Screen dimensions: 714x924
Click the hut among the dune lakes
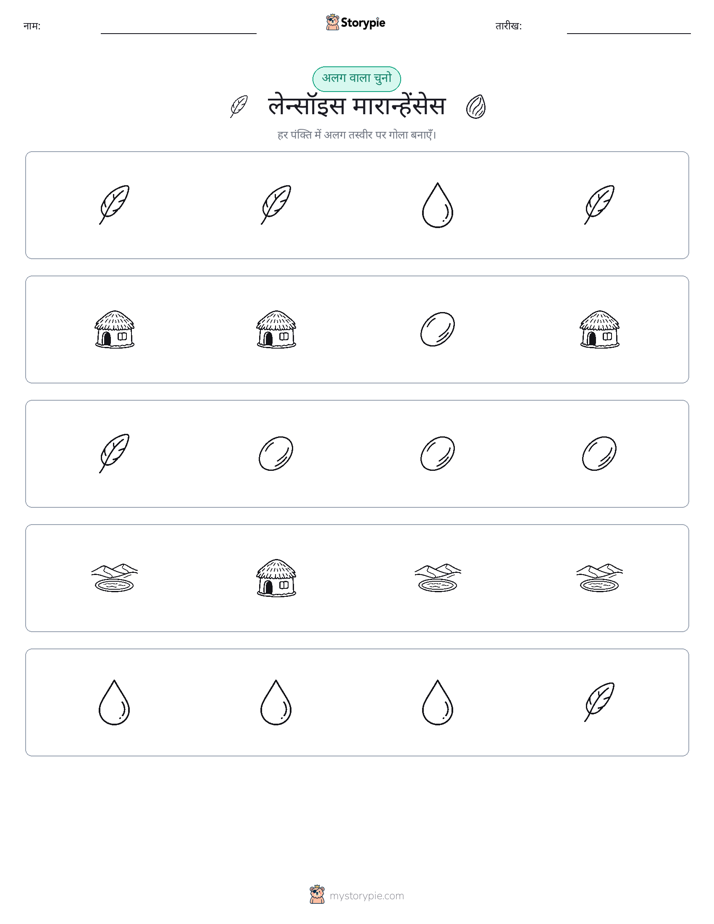point(276,578)
